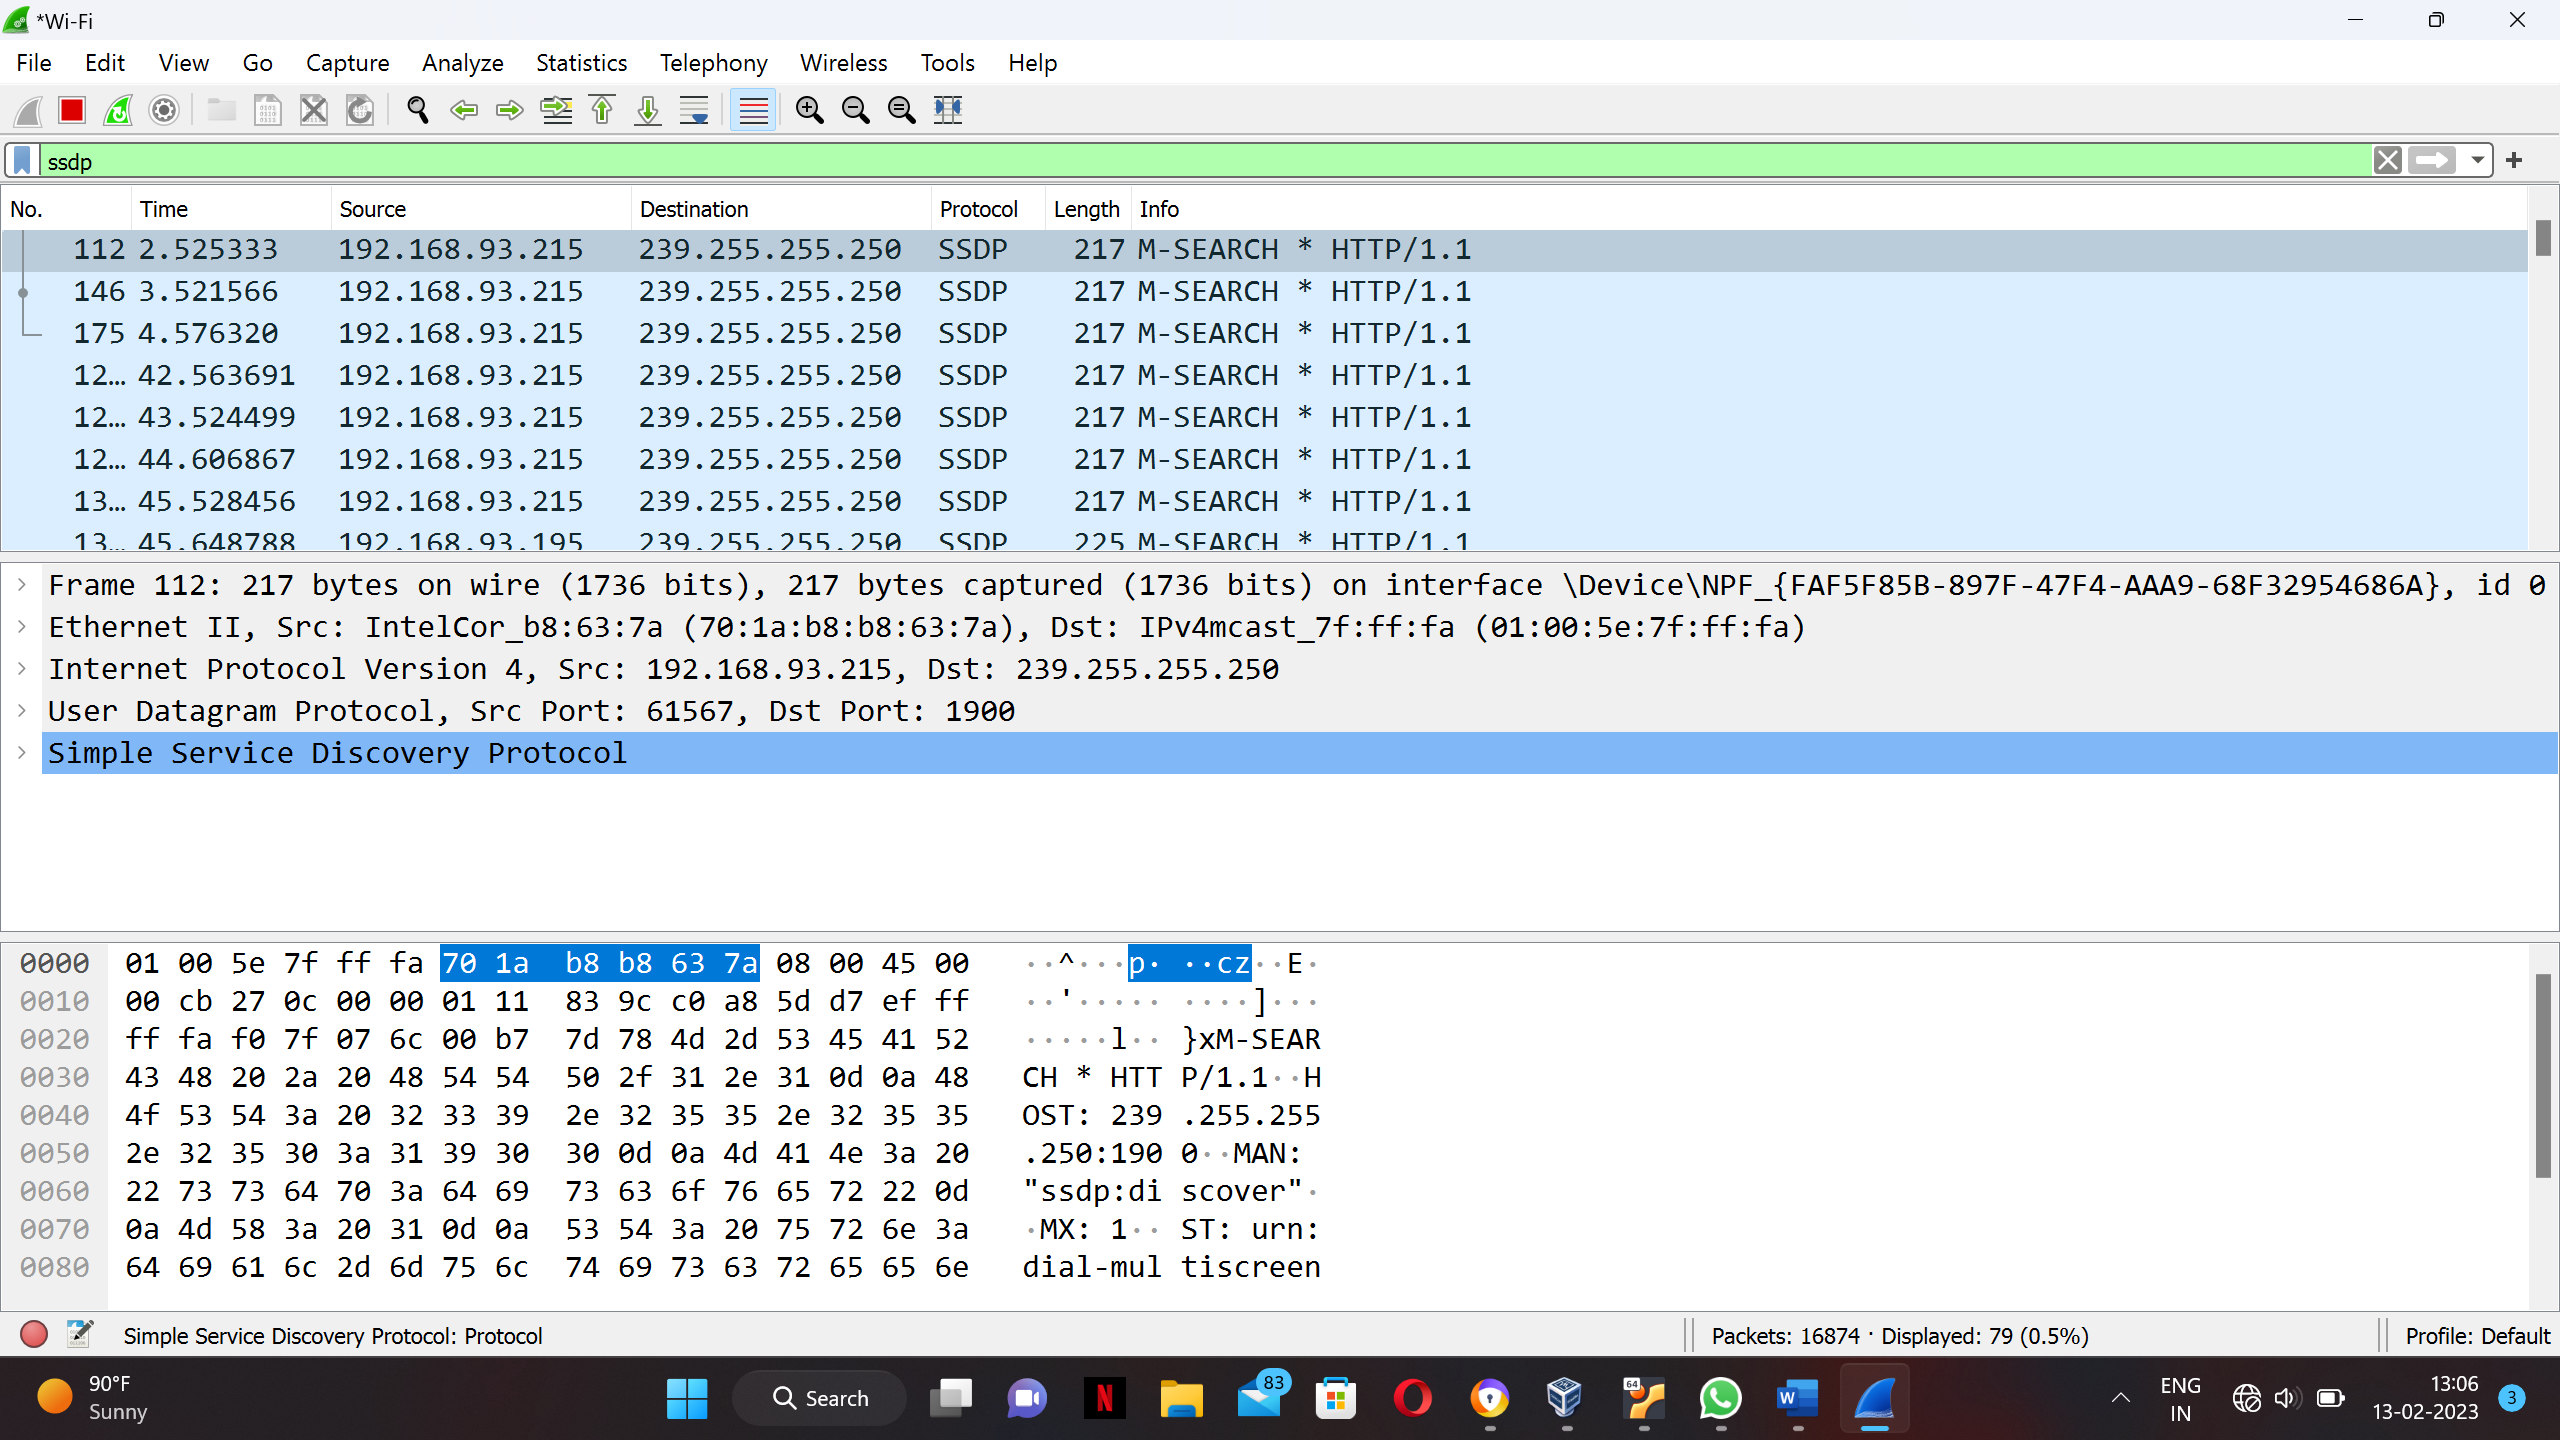2560x1440 pixels.
Task: Open the Statistics menu
Action: coord(581,62)
